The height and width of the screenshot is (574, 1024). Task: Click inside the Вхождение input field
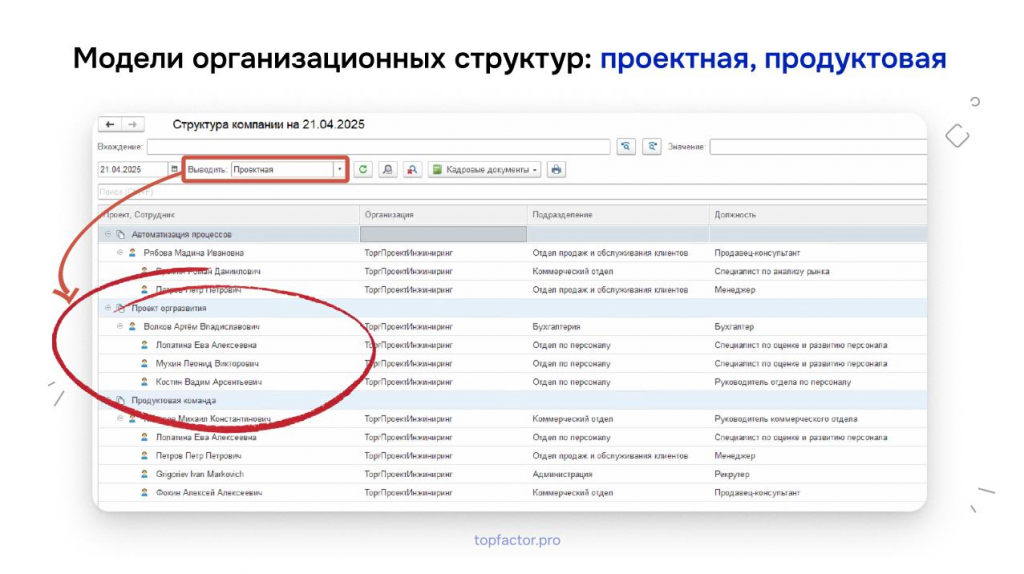379,147
